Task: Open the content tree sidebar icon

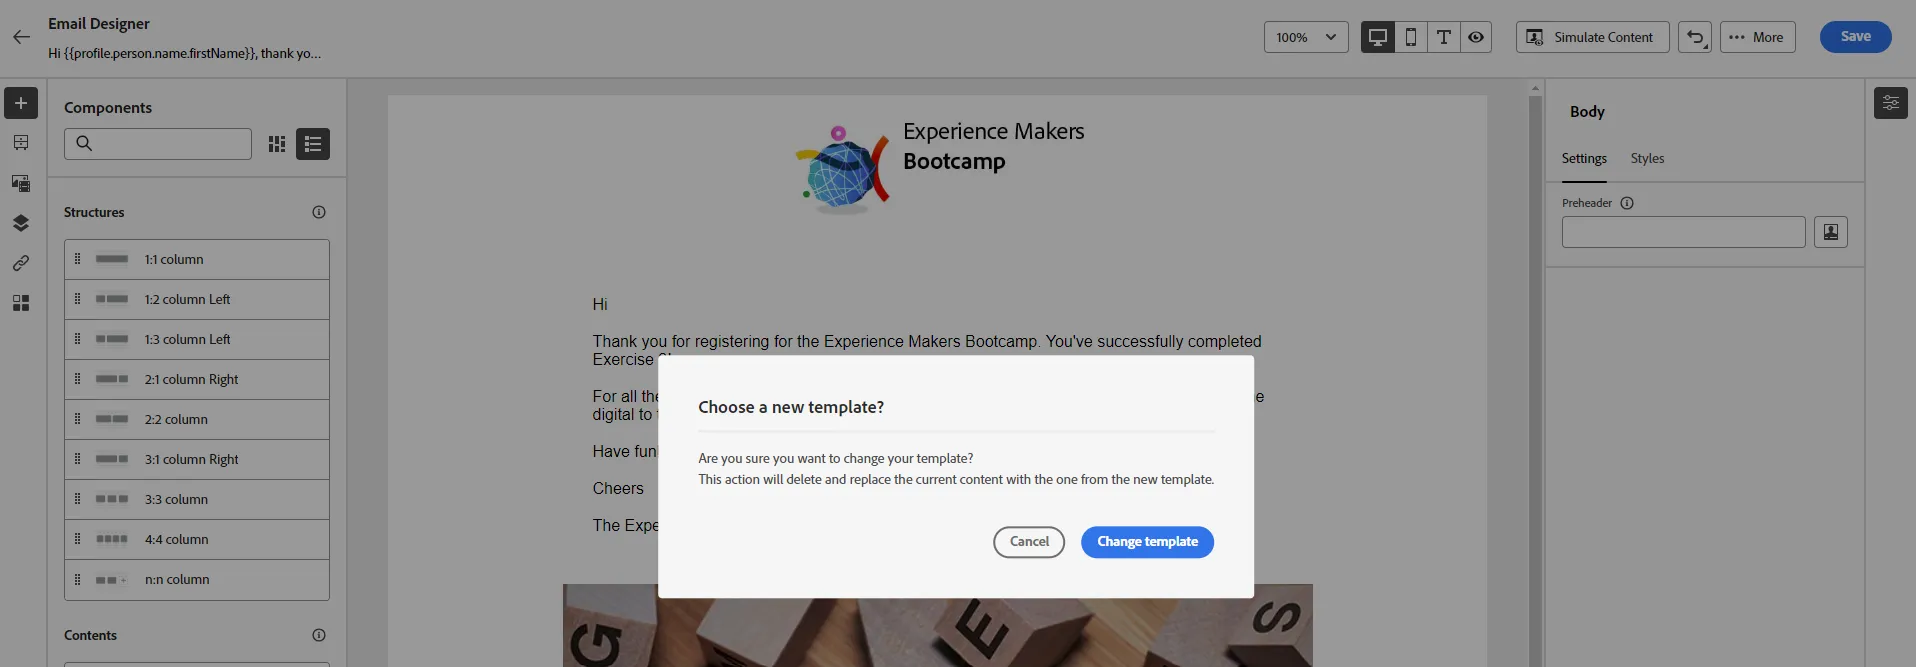Action: [21, 143]
